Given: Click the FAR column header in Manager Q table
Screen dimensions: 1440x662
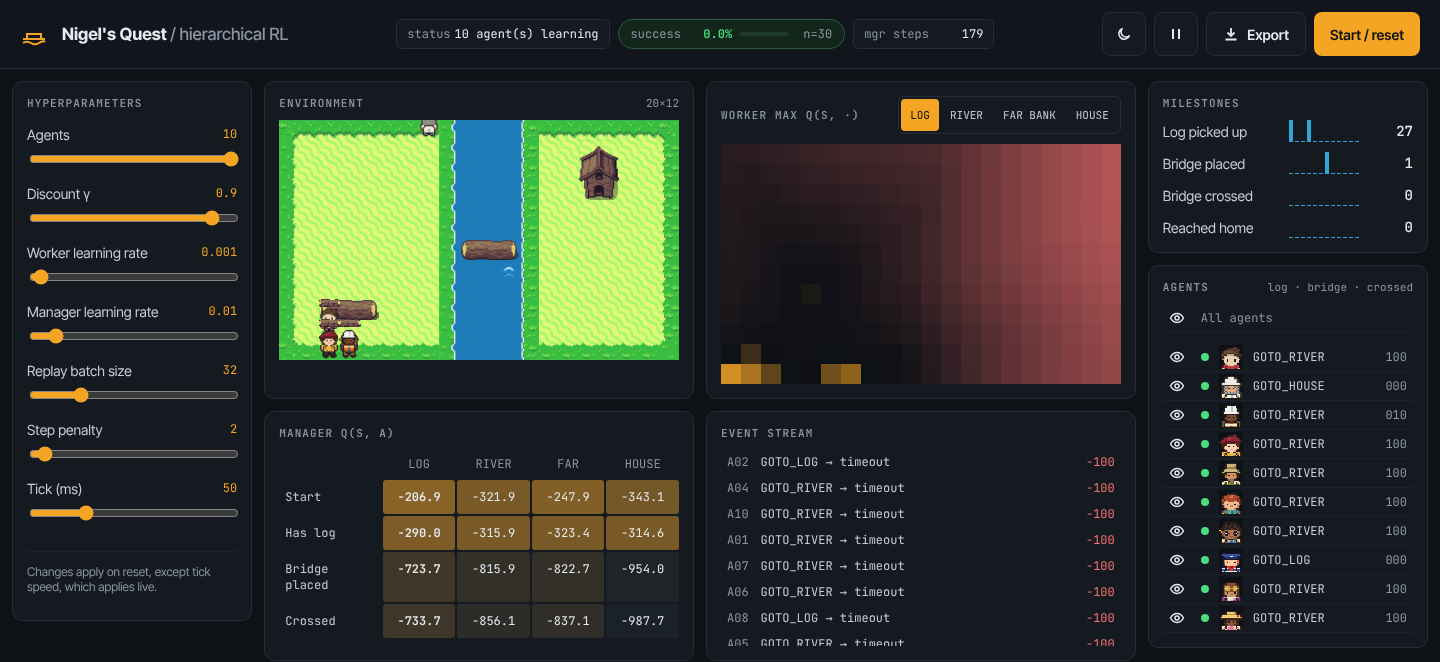Looking at the screenshot, I should tap(568, 464).
